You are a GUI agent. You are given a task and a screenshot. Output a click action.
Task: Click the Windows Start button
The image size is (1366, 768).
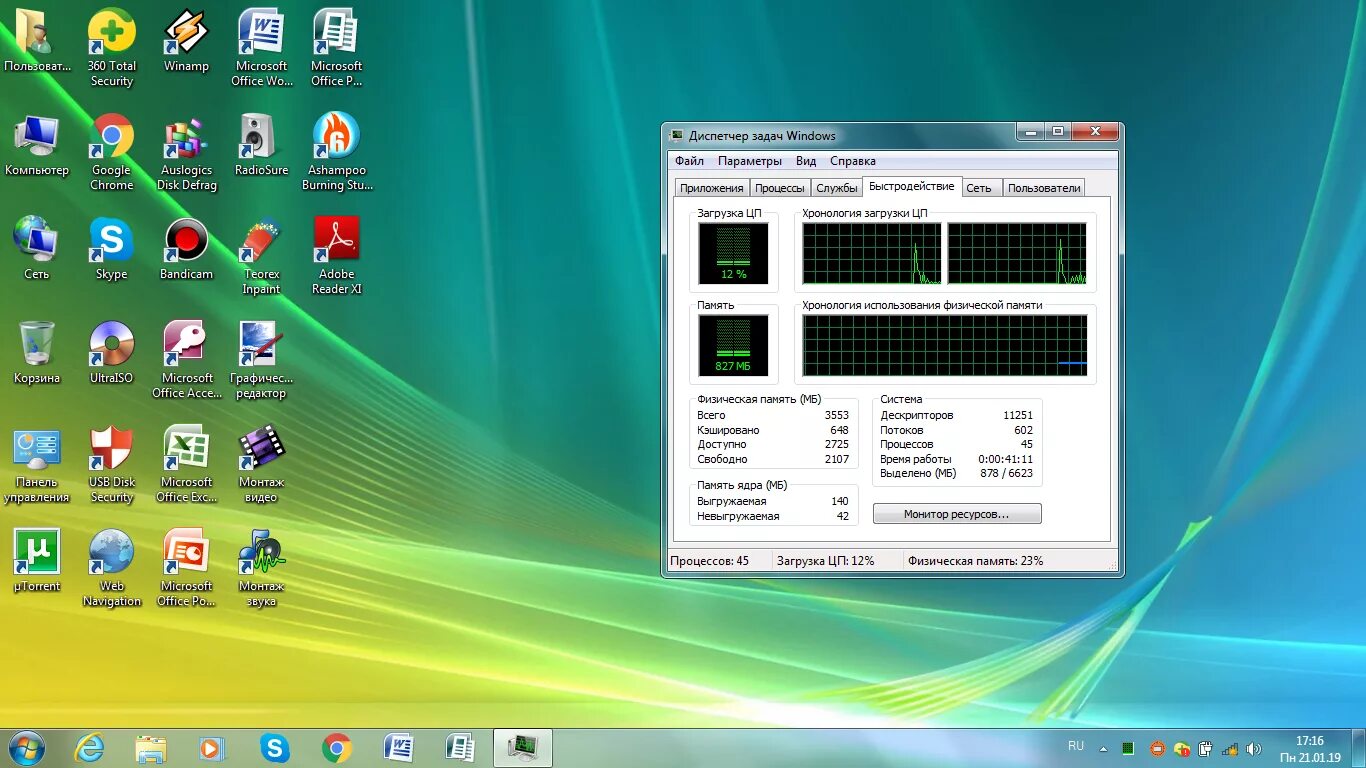(x=27, y=747)
